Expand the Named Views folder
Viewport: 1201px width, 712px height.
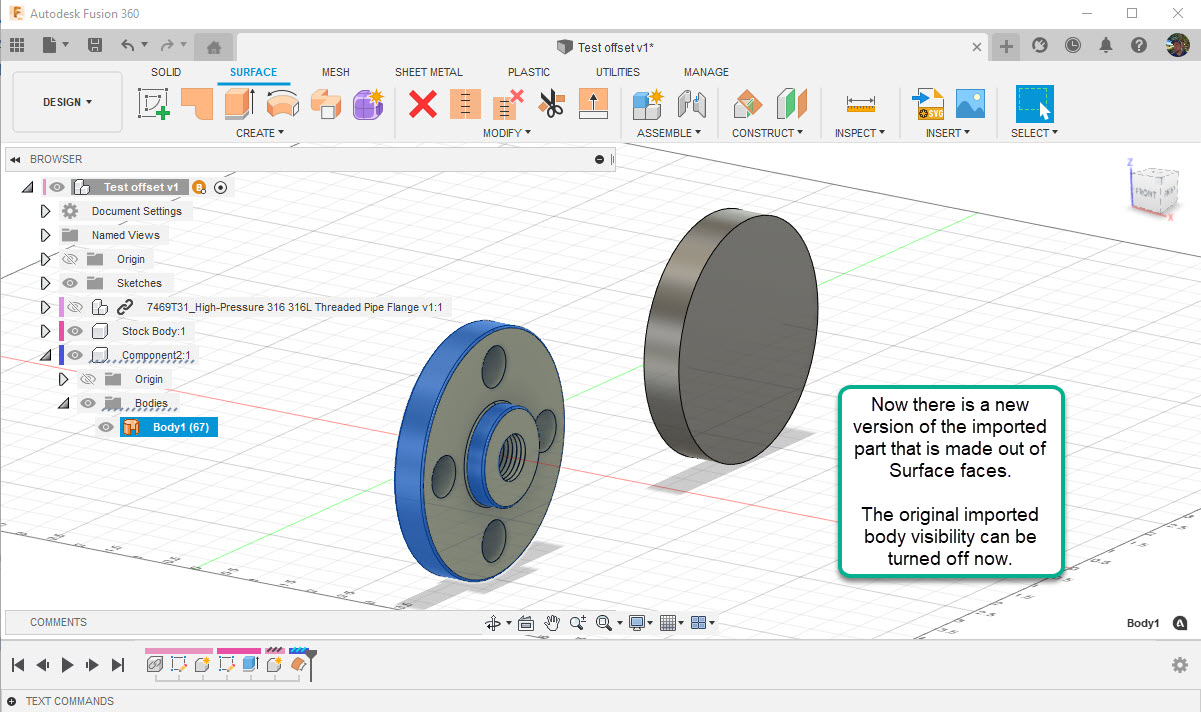[45, 235]
